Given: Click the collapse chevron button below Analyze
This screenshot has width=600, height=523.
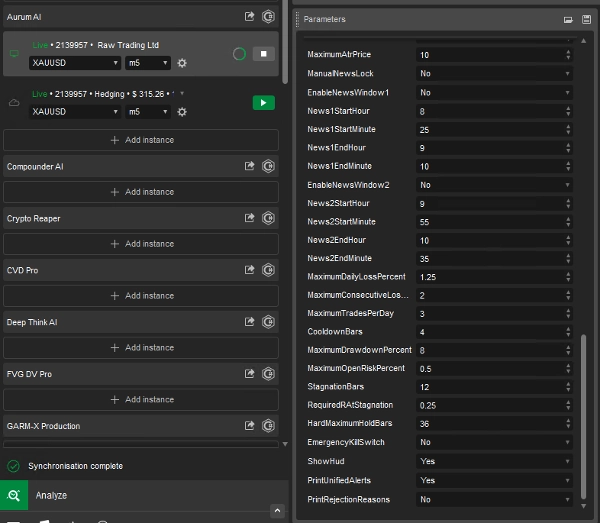Looking at the screenshot, I should [277, 511].
